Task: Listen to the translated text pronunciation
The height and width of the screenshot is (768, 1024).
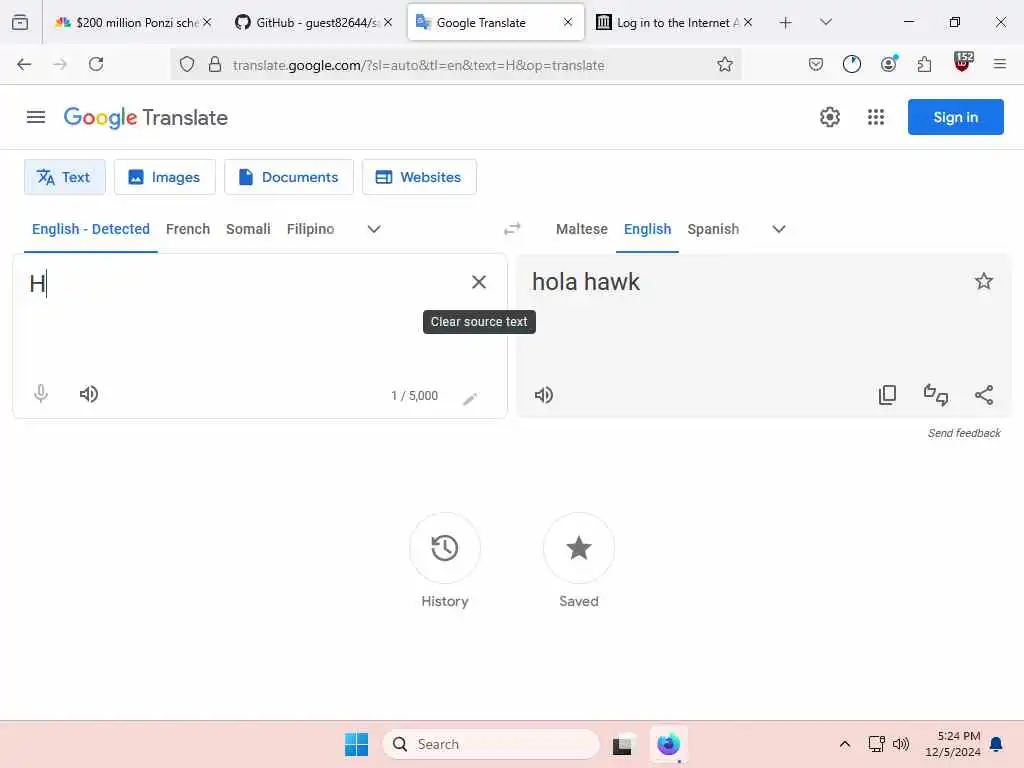Action: (x=543, y=395)
